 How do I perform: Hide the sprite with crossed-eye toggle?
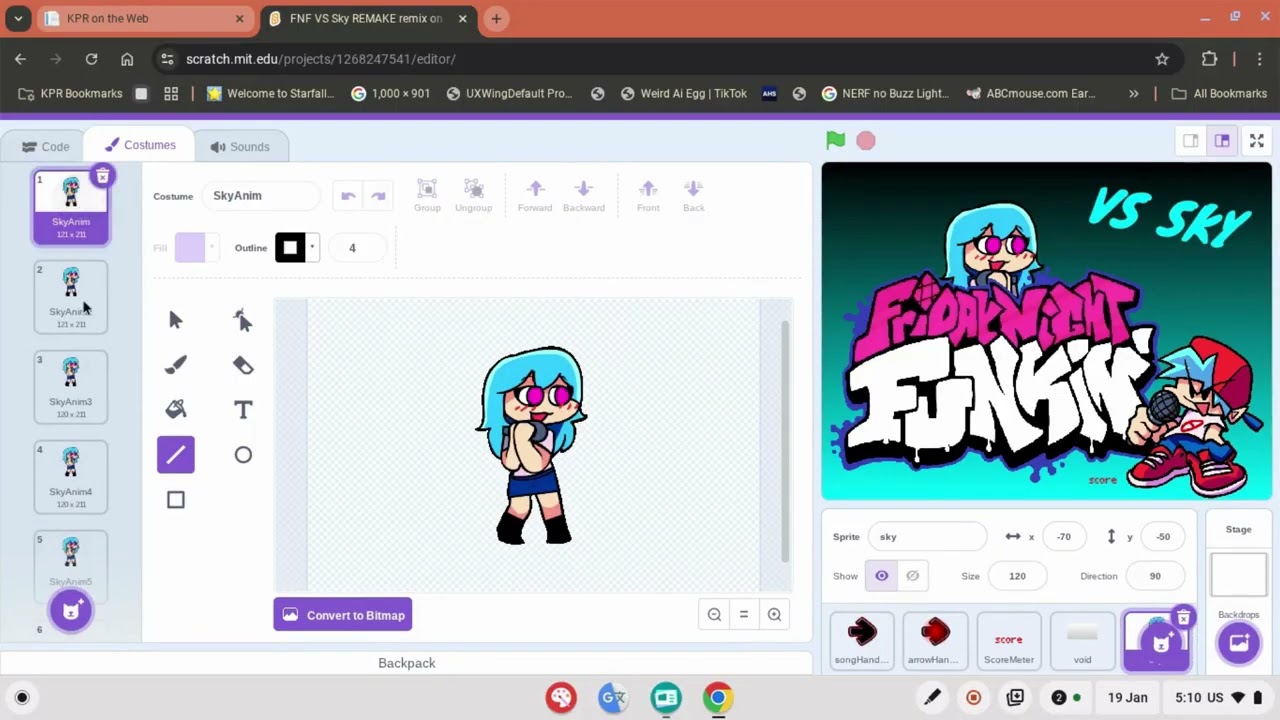coord(912,576)
